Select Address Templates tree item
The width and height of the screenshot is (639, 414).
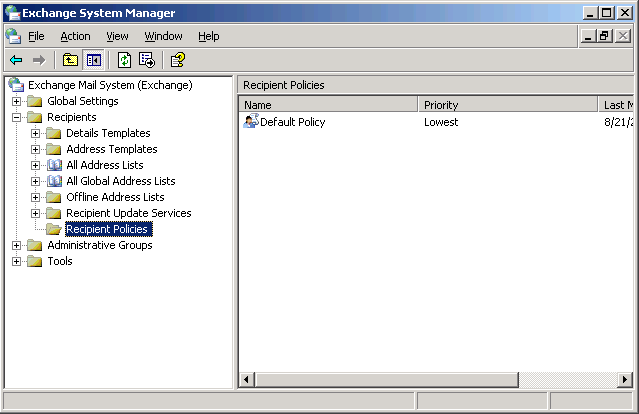[112, 149]
